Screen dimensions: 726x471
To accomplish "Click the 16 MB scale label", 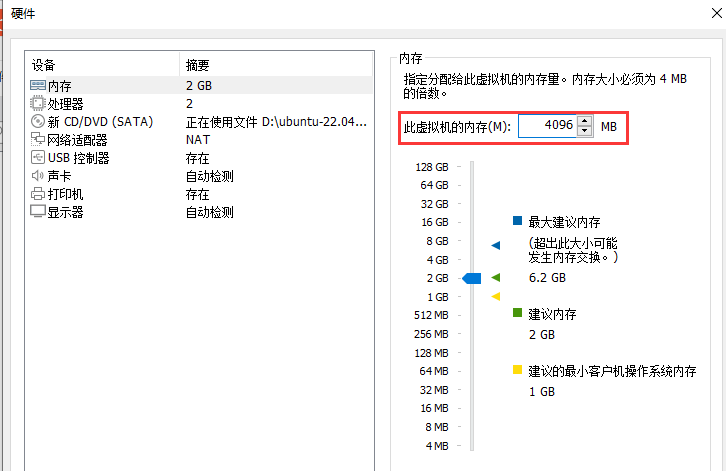I will tap(434, 408).
